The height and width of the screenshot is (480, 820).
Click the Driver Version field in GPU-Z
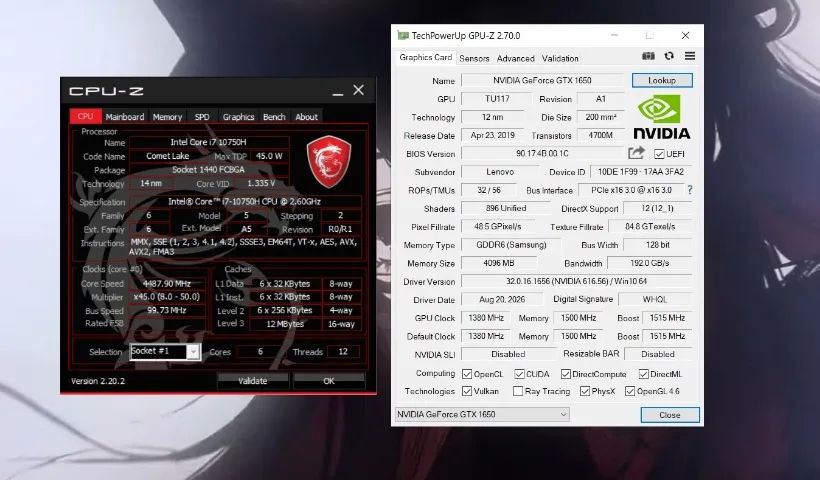click(x=576, y=281)
